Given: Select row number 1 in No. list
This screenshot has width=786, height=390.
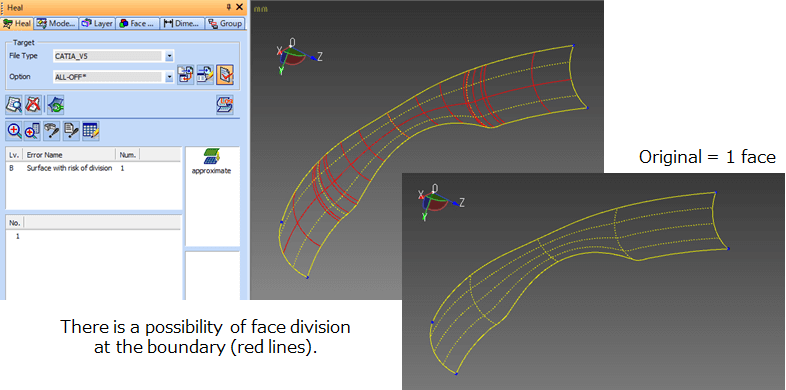Looking at the screenshot, I should click(x=93, y=236).
